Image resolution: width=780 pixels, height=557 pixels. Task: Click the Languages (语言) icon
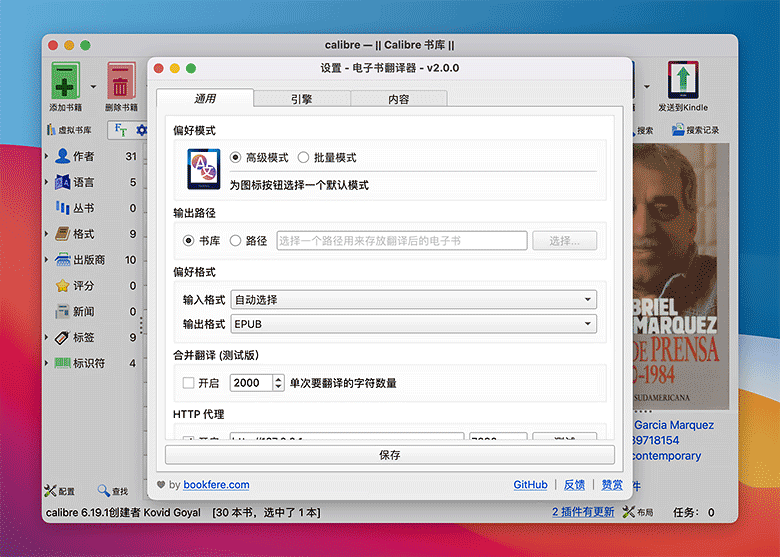(x=63, y=182)
